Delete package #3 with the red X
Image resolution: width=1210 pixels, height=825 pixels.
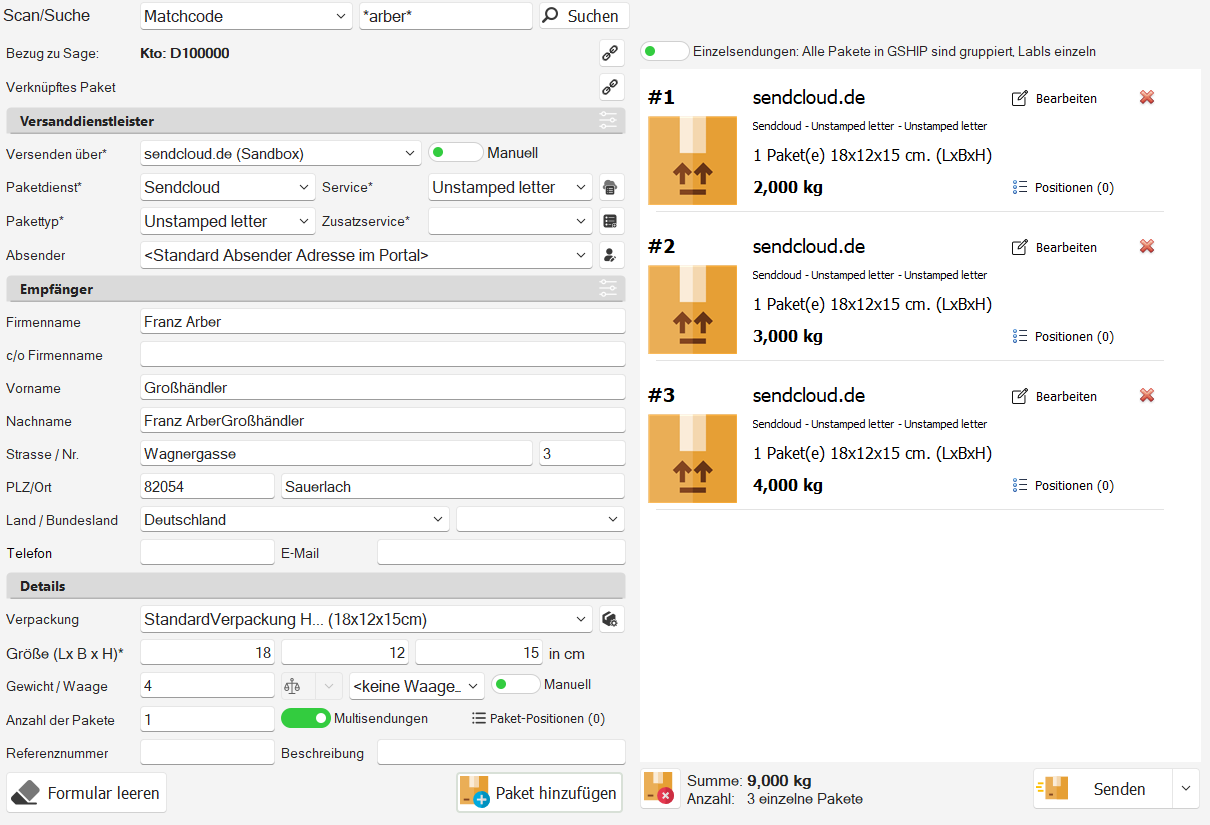[1147, 396]
